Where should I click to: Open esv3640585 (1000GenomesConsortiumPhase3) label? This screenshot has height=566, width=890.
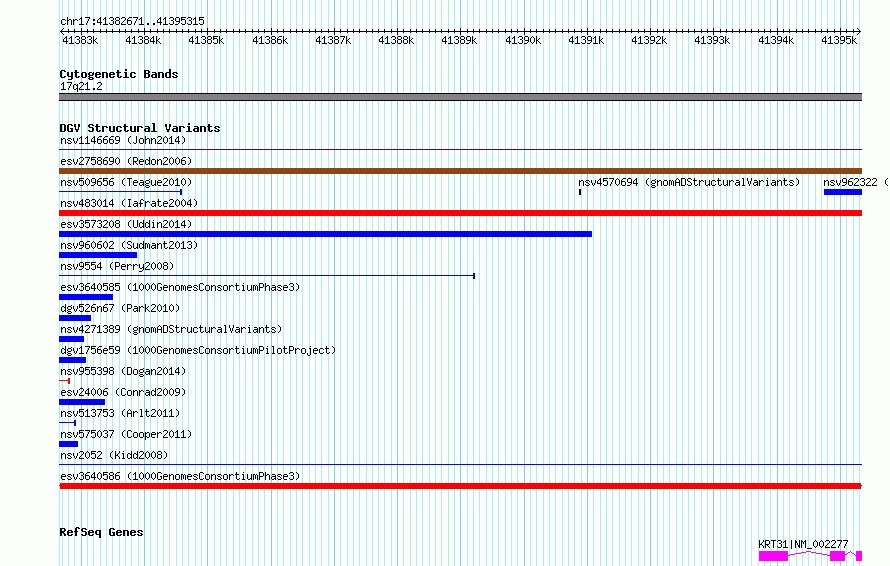tap(180, 287)
